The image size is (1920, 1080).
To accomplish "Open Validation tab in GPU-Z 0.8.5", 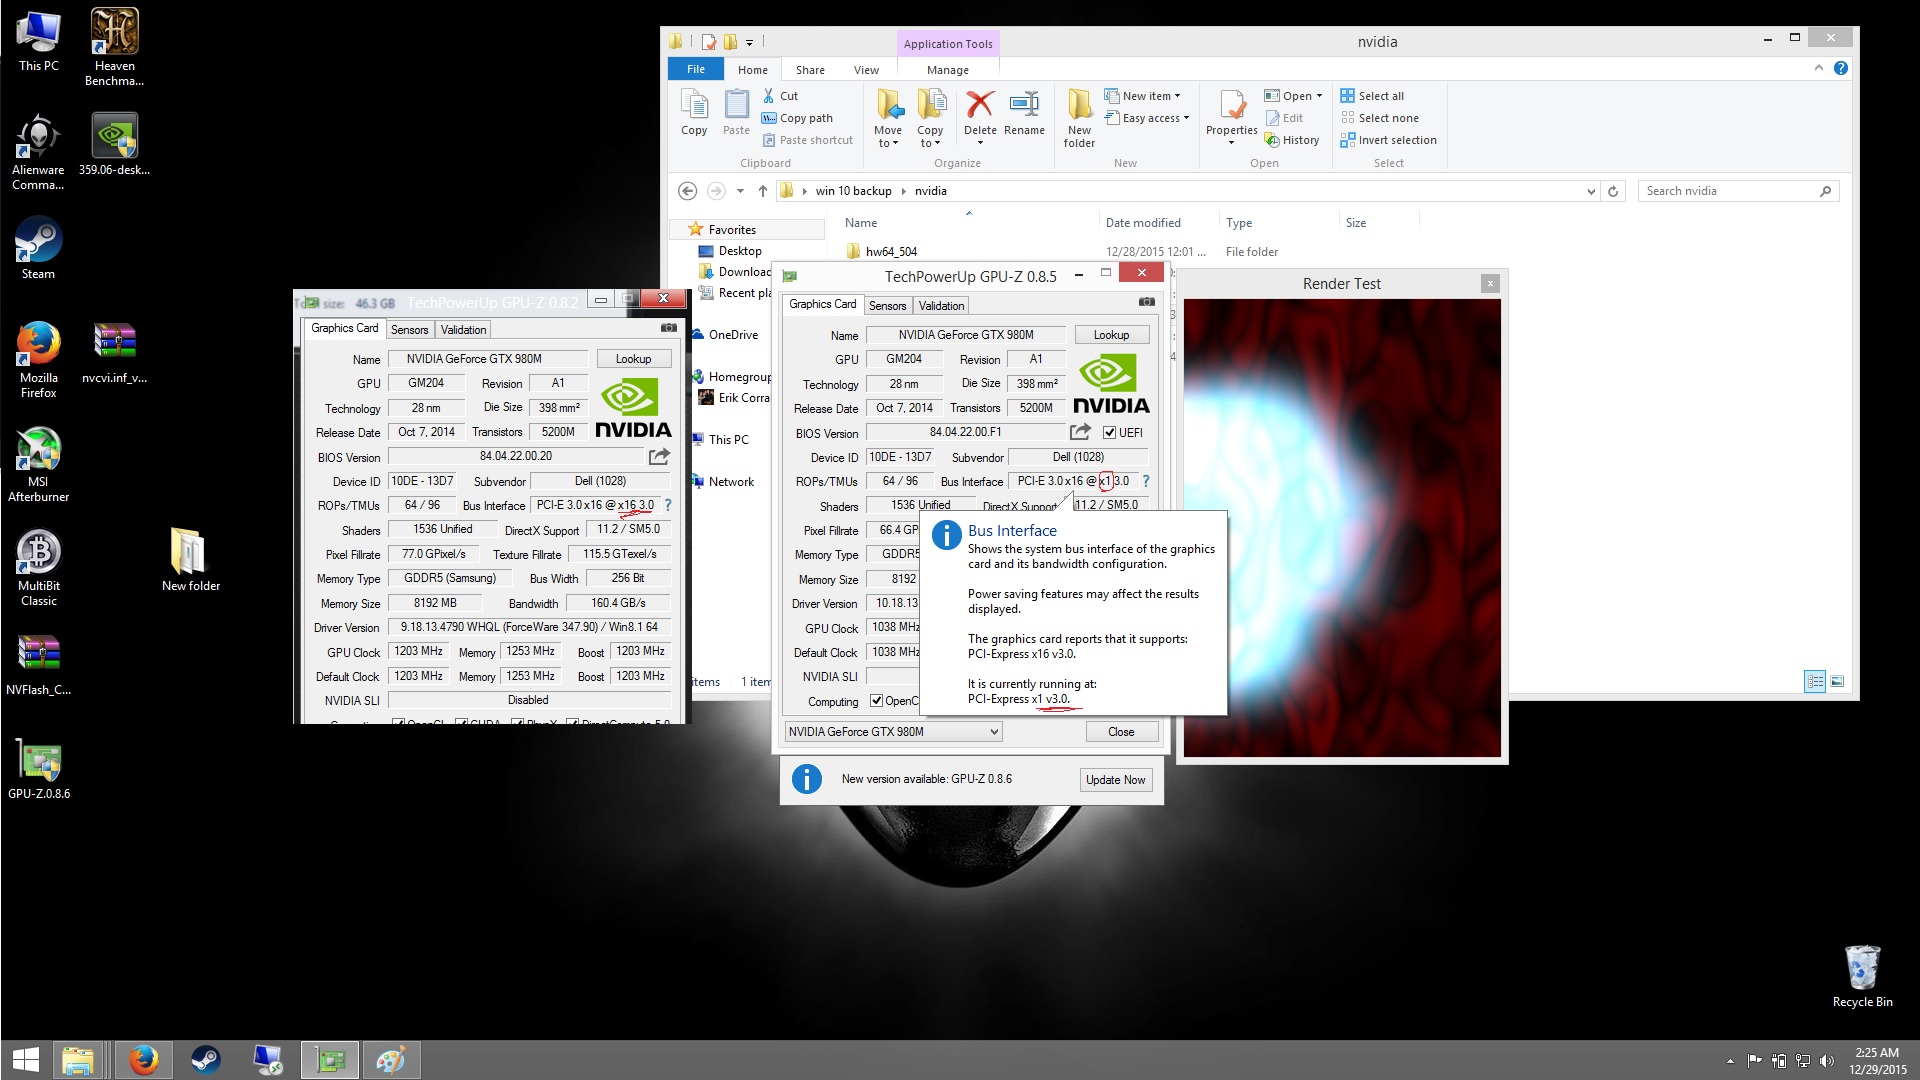I will point(941,306).
